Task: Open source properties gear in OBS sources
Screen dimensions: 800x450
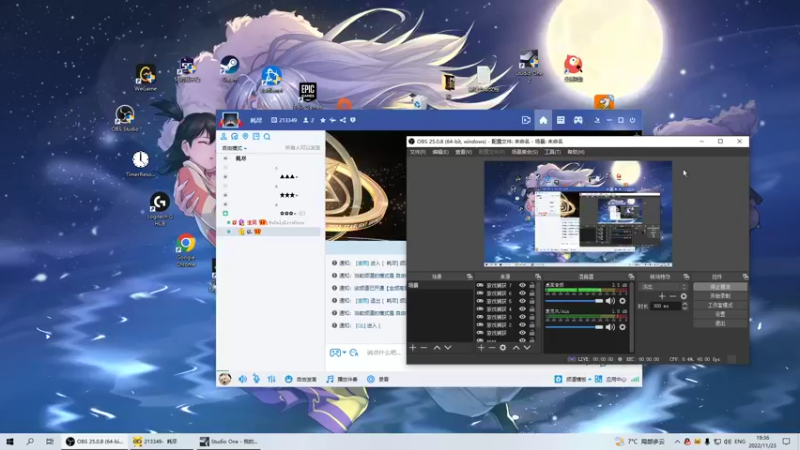Action: pyautogui.click(x=503, y=347)
